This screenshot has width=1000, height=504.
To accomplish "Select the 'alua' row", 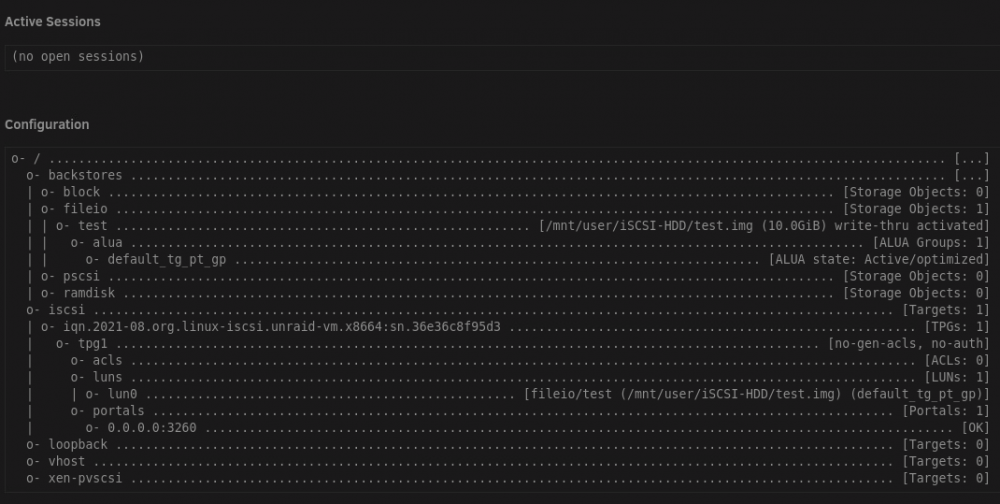I will click(x=530, y=242).
